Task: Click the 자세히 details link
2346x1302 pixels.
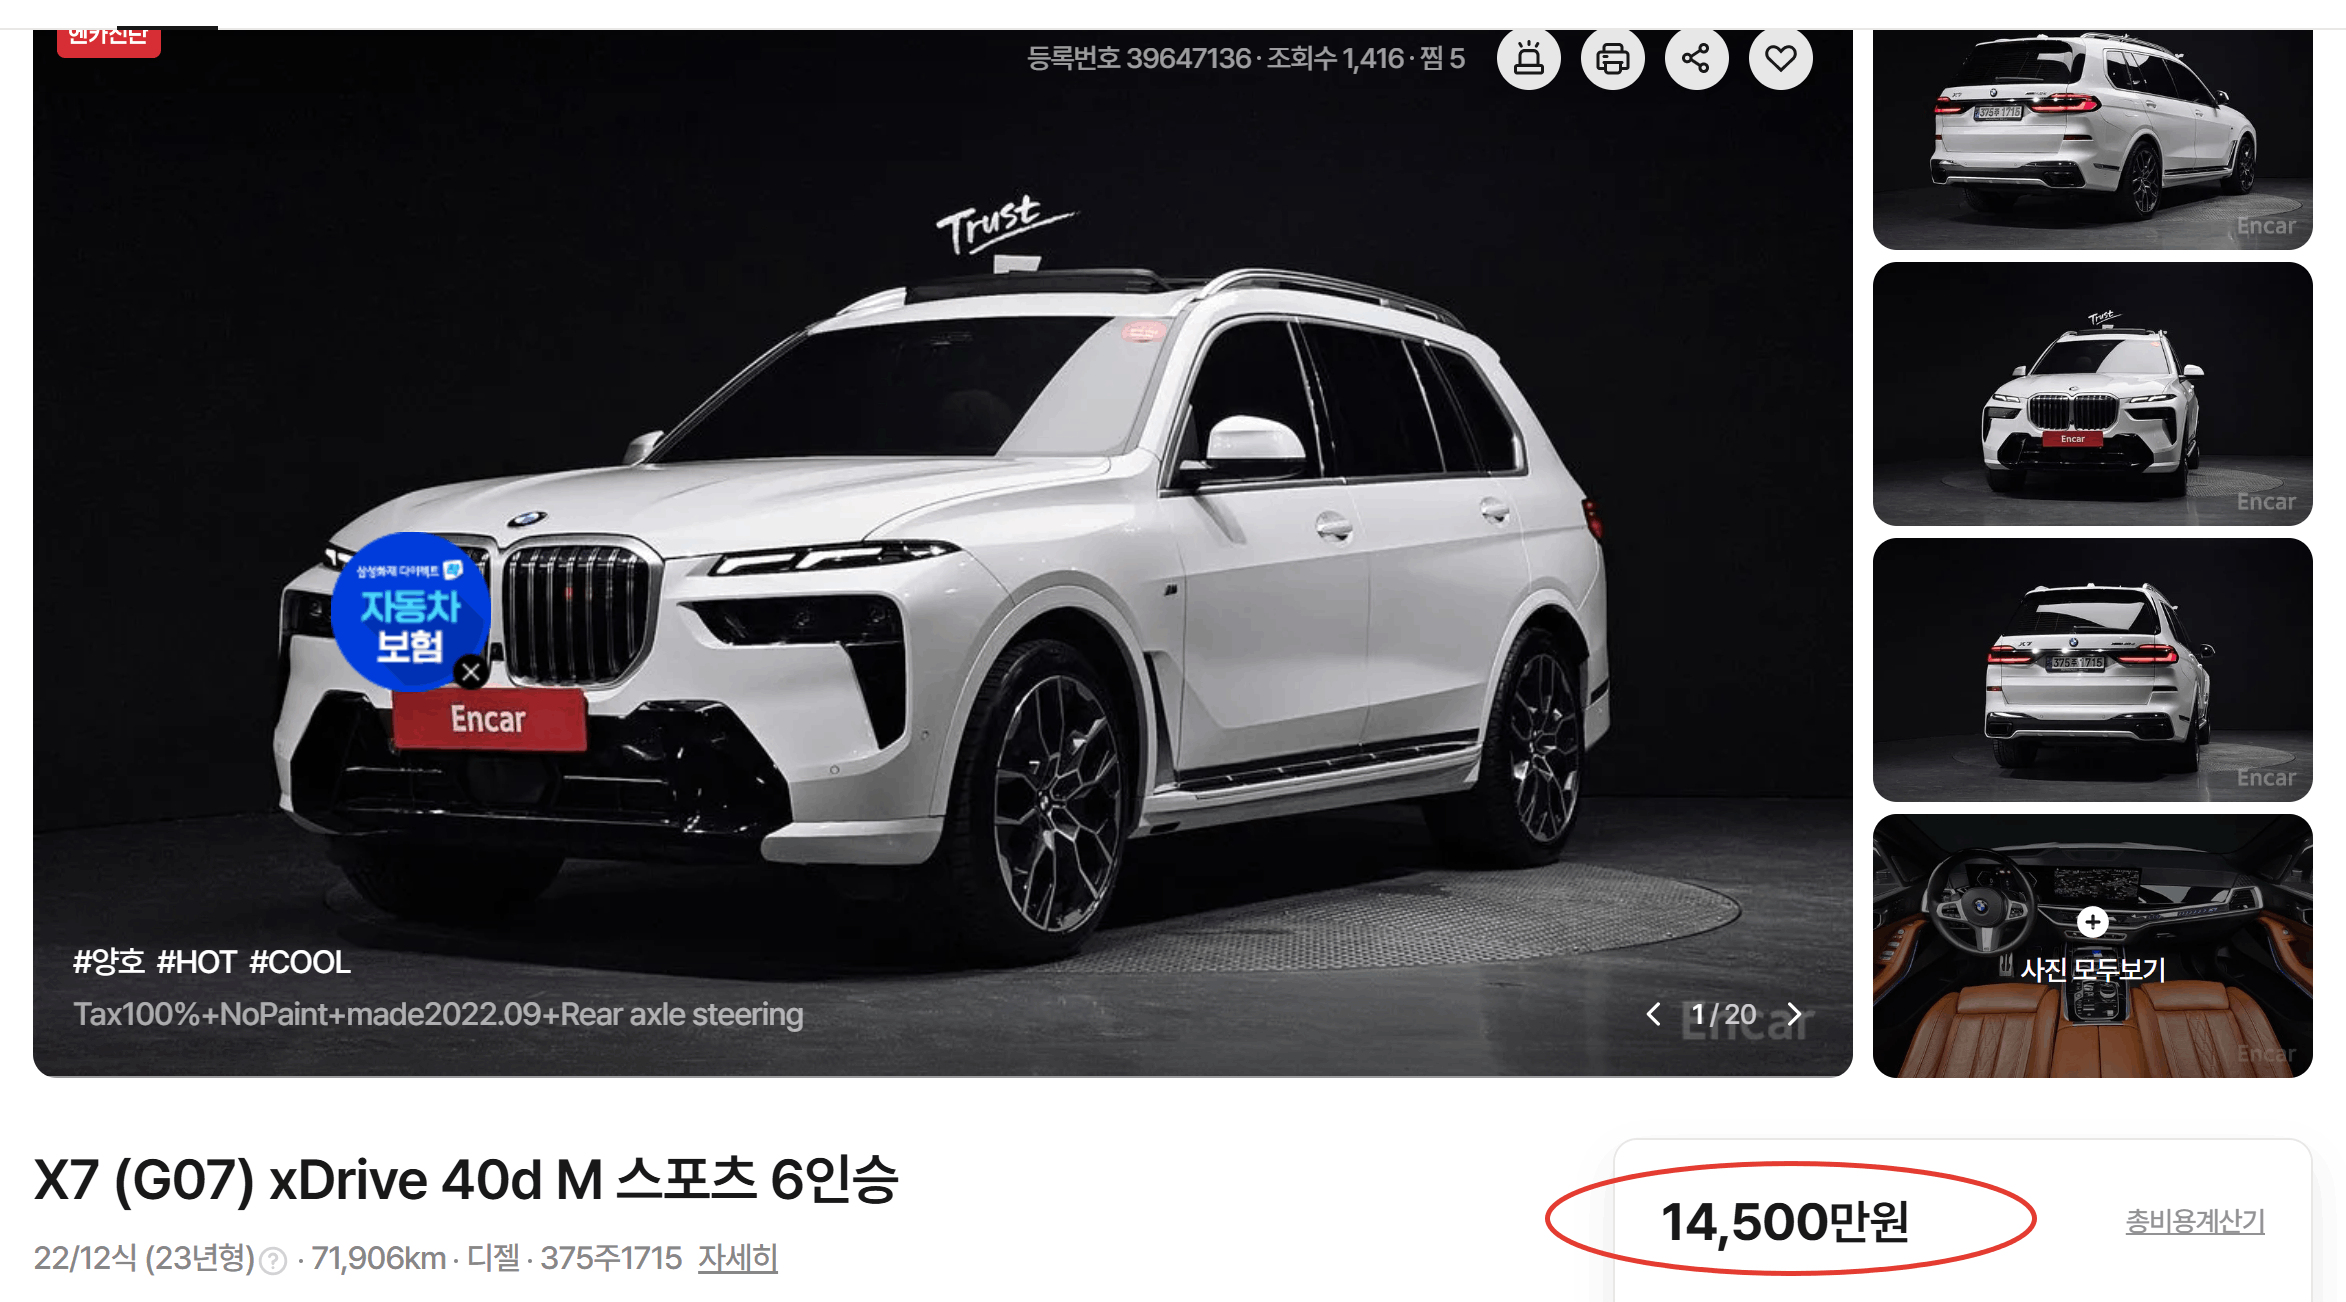Action: [x=738, y=1258]
